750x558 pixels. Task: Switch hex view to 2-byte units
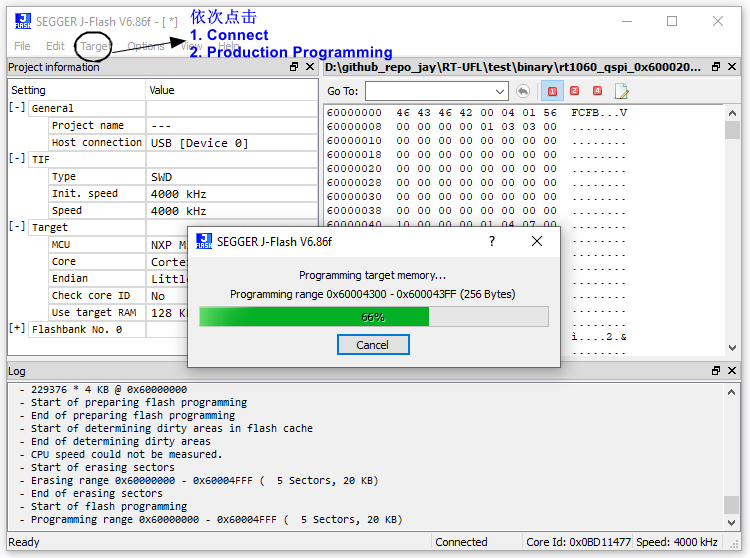point(574,91)
